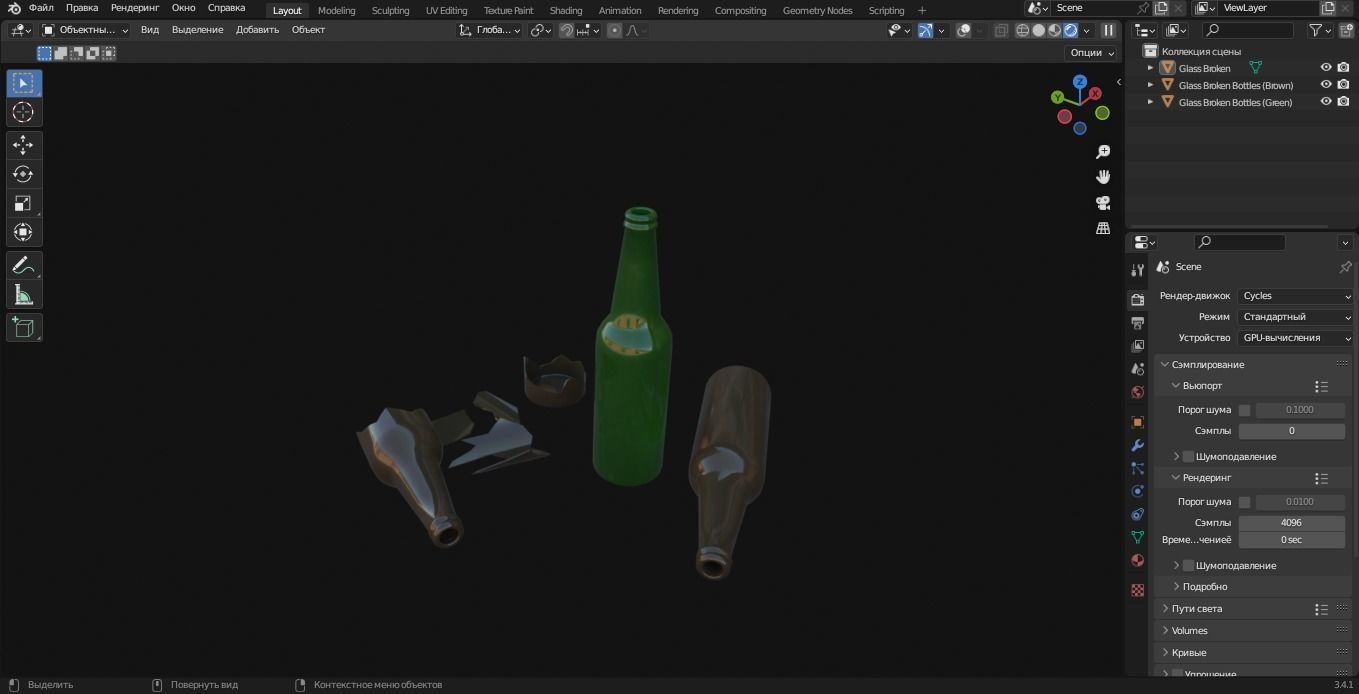The width and height of the screenshot is (1359, 694).
Task: Activate the Annotate tool
Action: pos(22,264)
